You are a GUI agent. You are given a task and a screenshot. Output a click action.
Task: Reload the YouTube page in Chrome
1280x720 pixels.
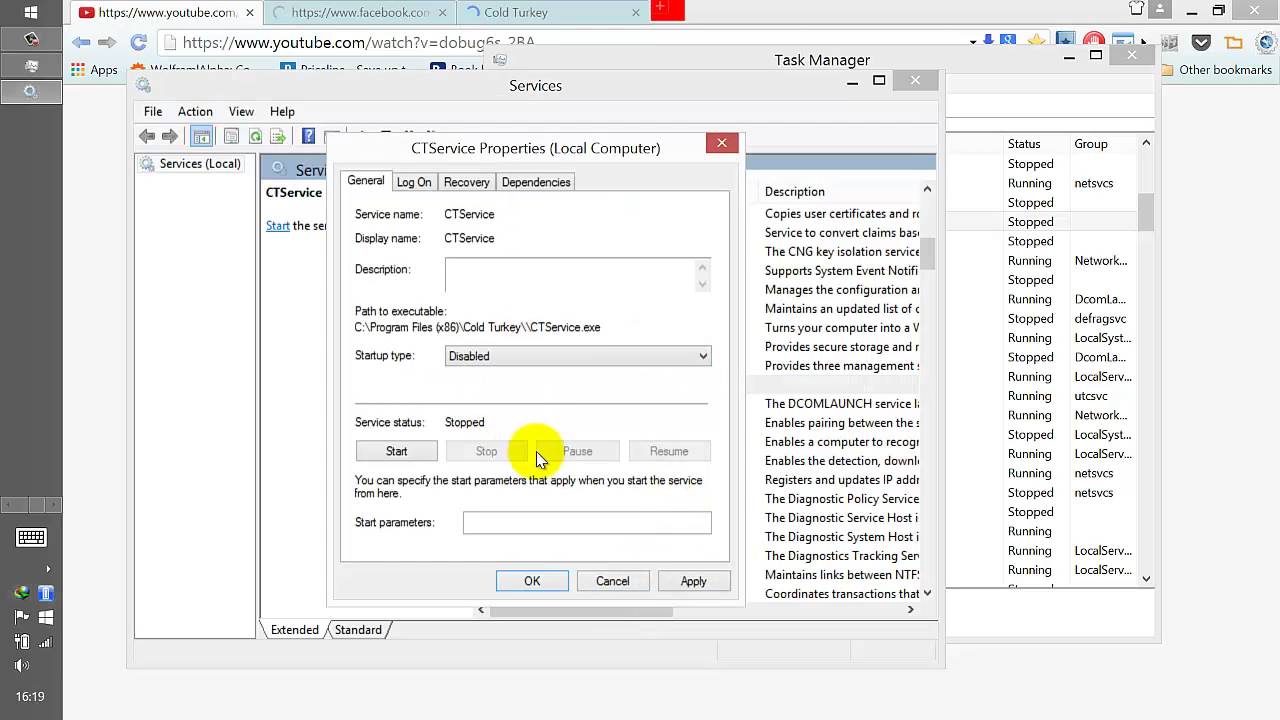point(139,42)
